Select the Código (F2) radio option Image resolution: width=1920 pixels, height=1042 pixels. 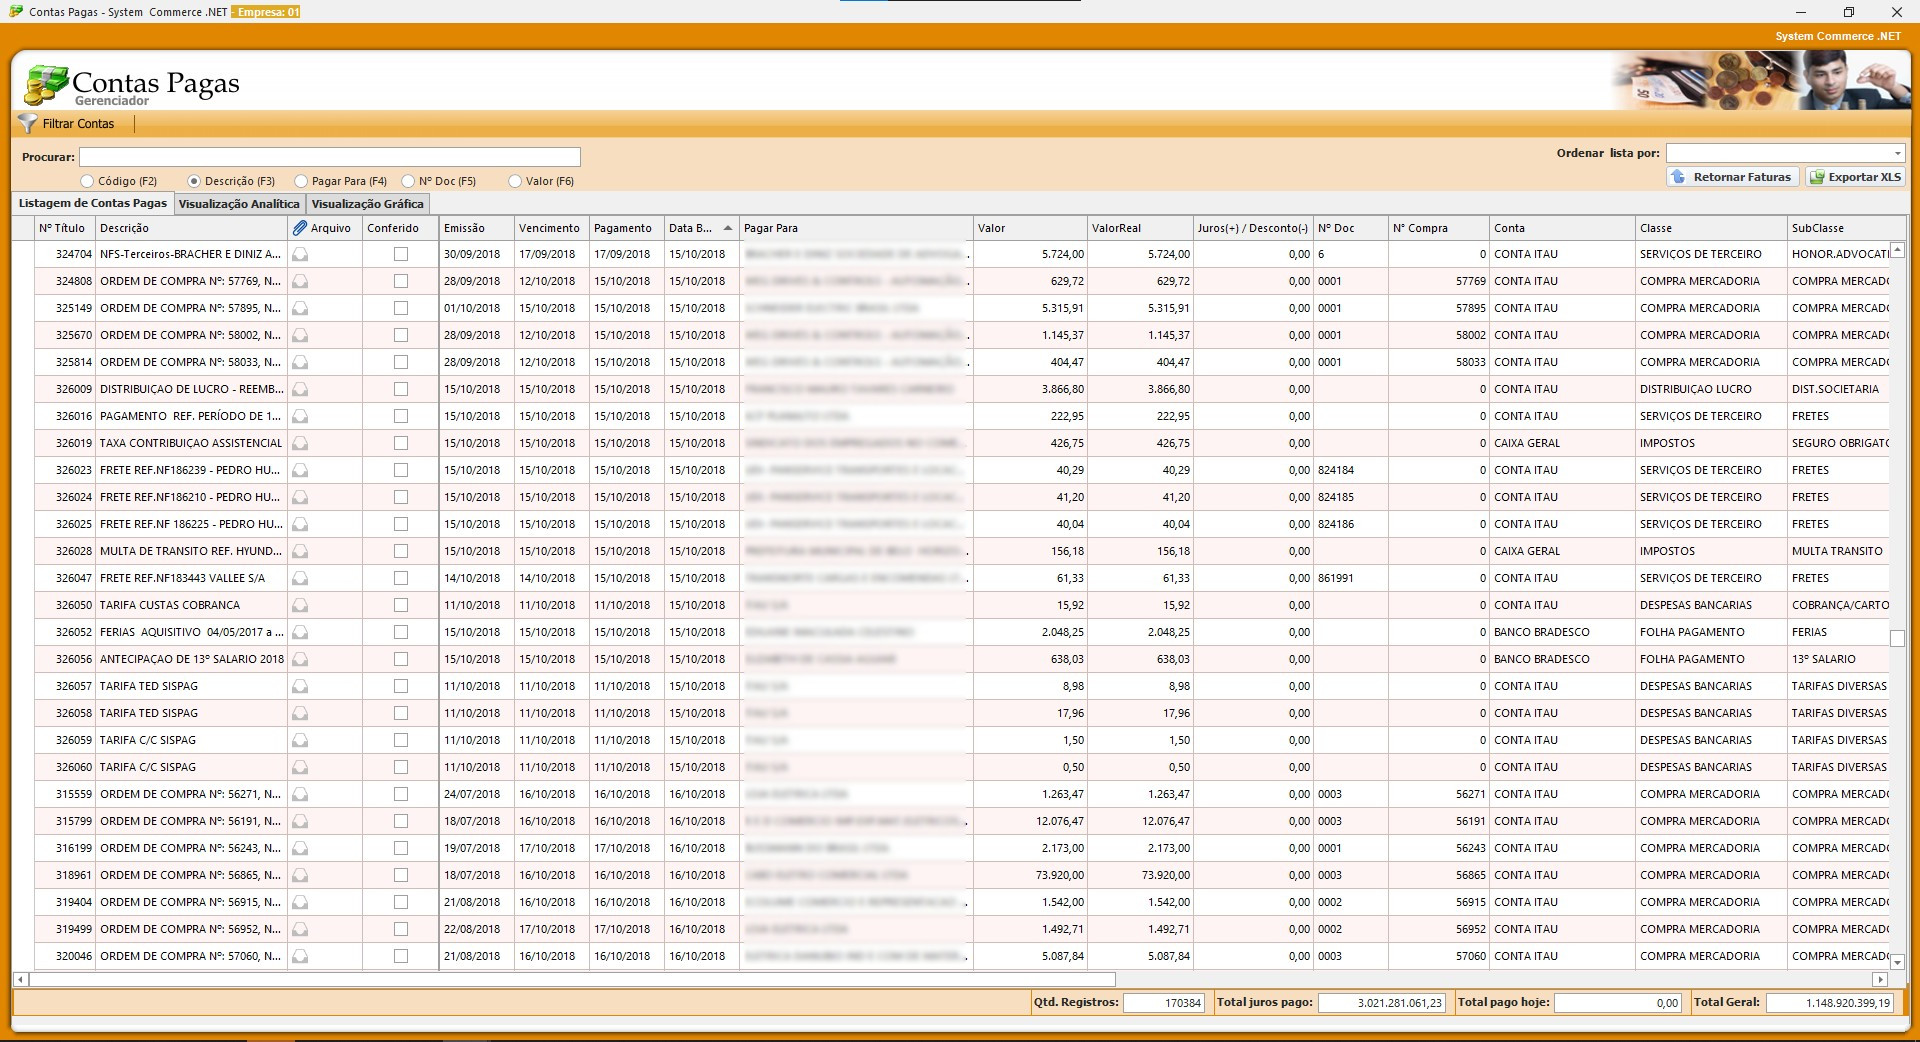tap(87, 181)
